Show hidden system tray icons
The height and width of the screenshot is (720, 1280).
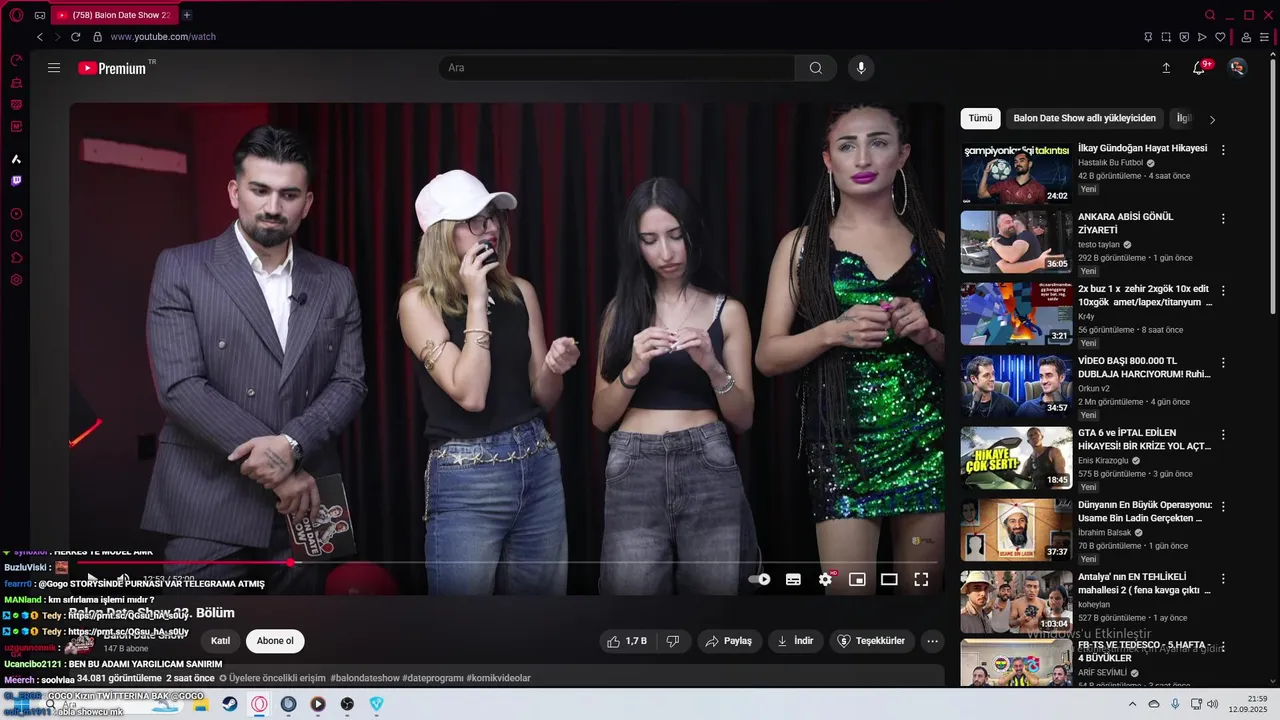(1133, 704)
